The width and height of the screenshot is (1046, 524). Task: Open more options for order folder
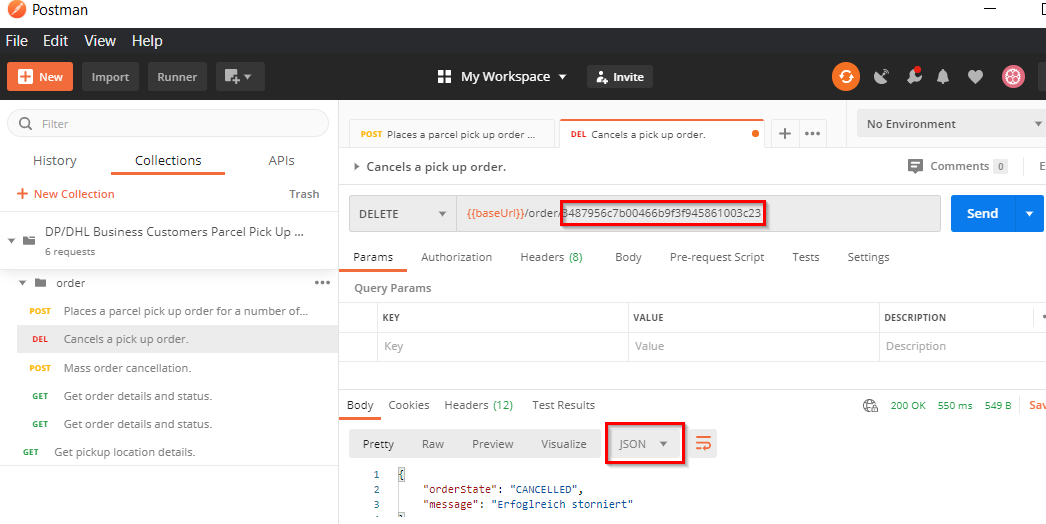tap(322, 283)
